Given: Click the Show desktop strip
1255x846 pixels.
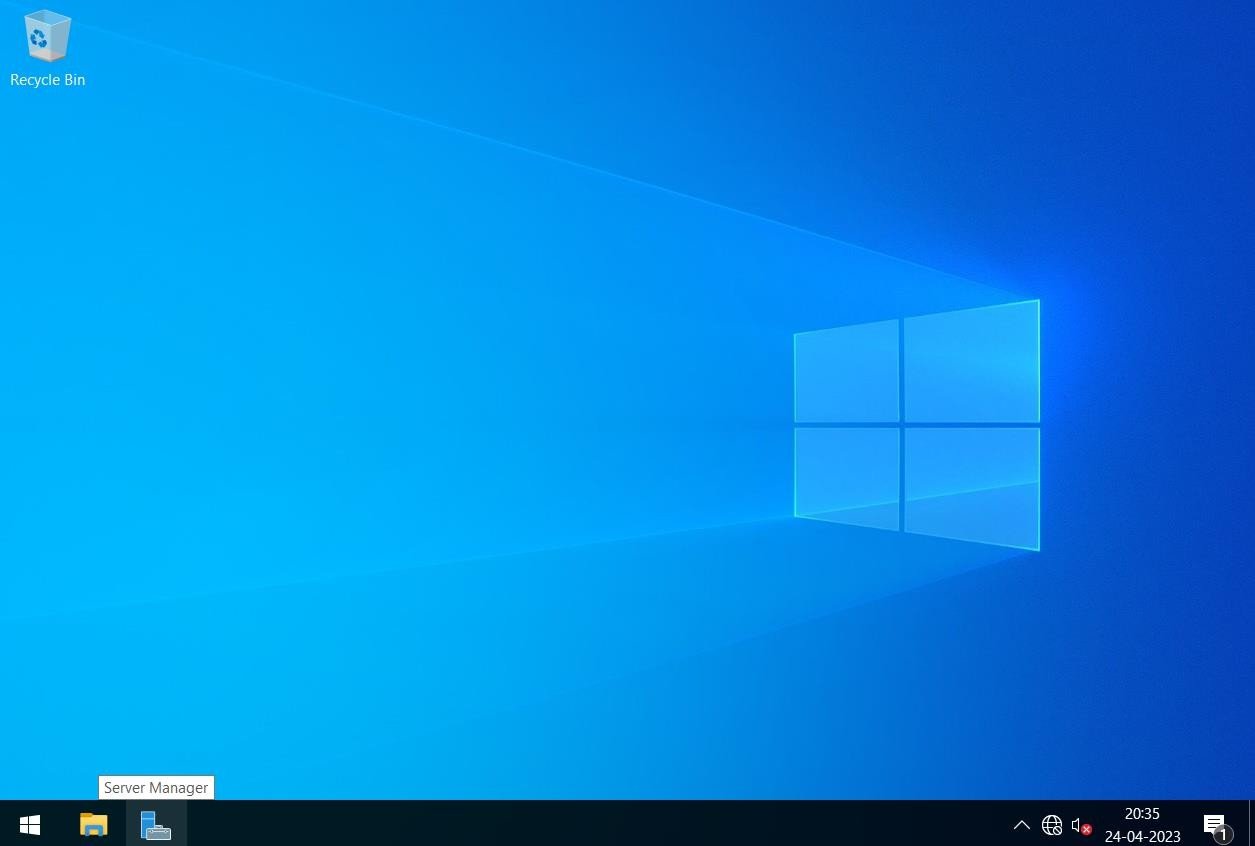Looking at the screenshot, I should [x=1251, y=824].
